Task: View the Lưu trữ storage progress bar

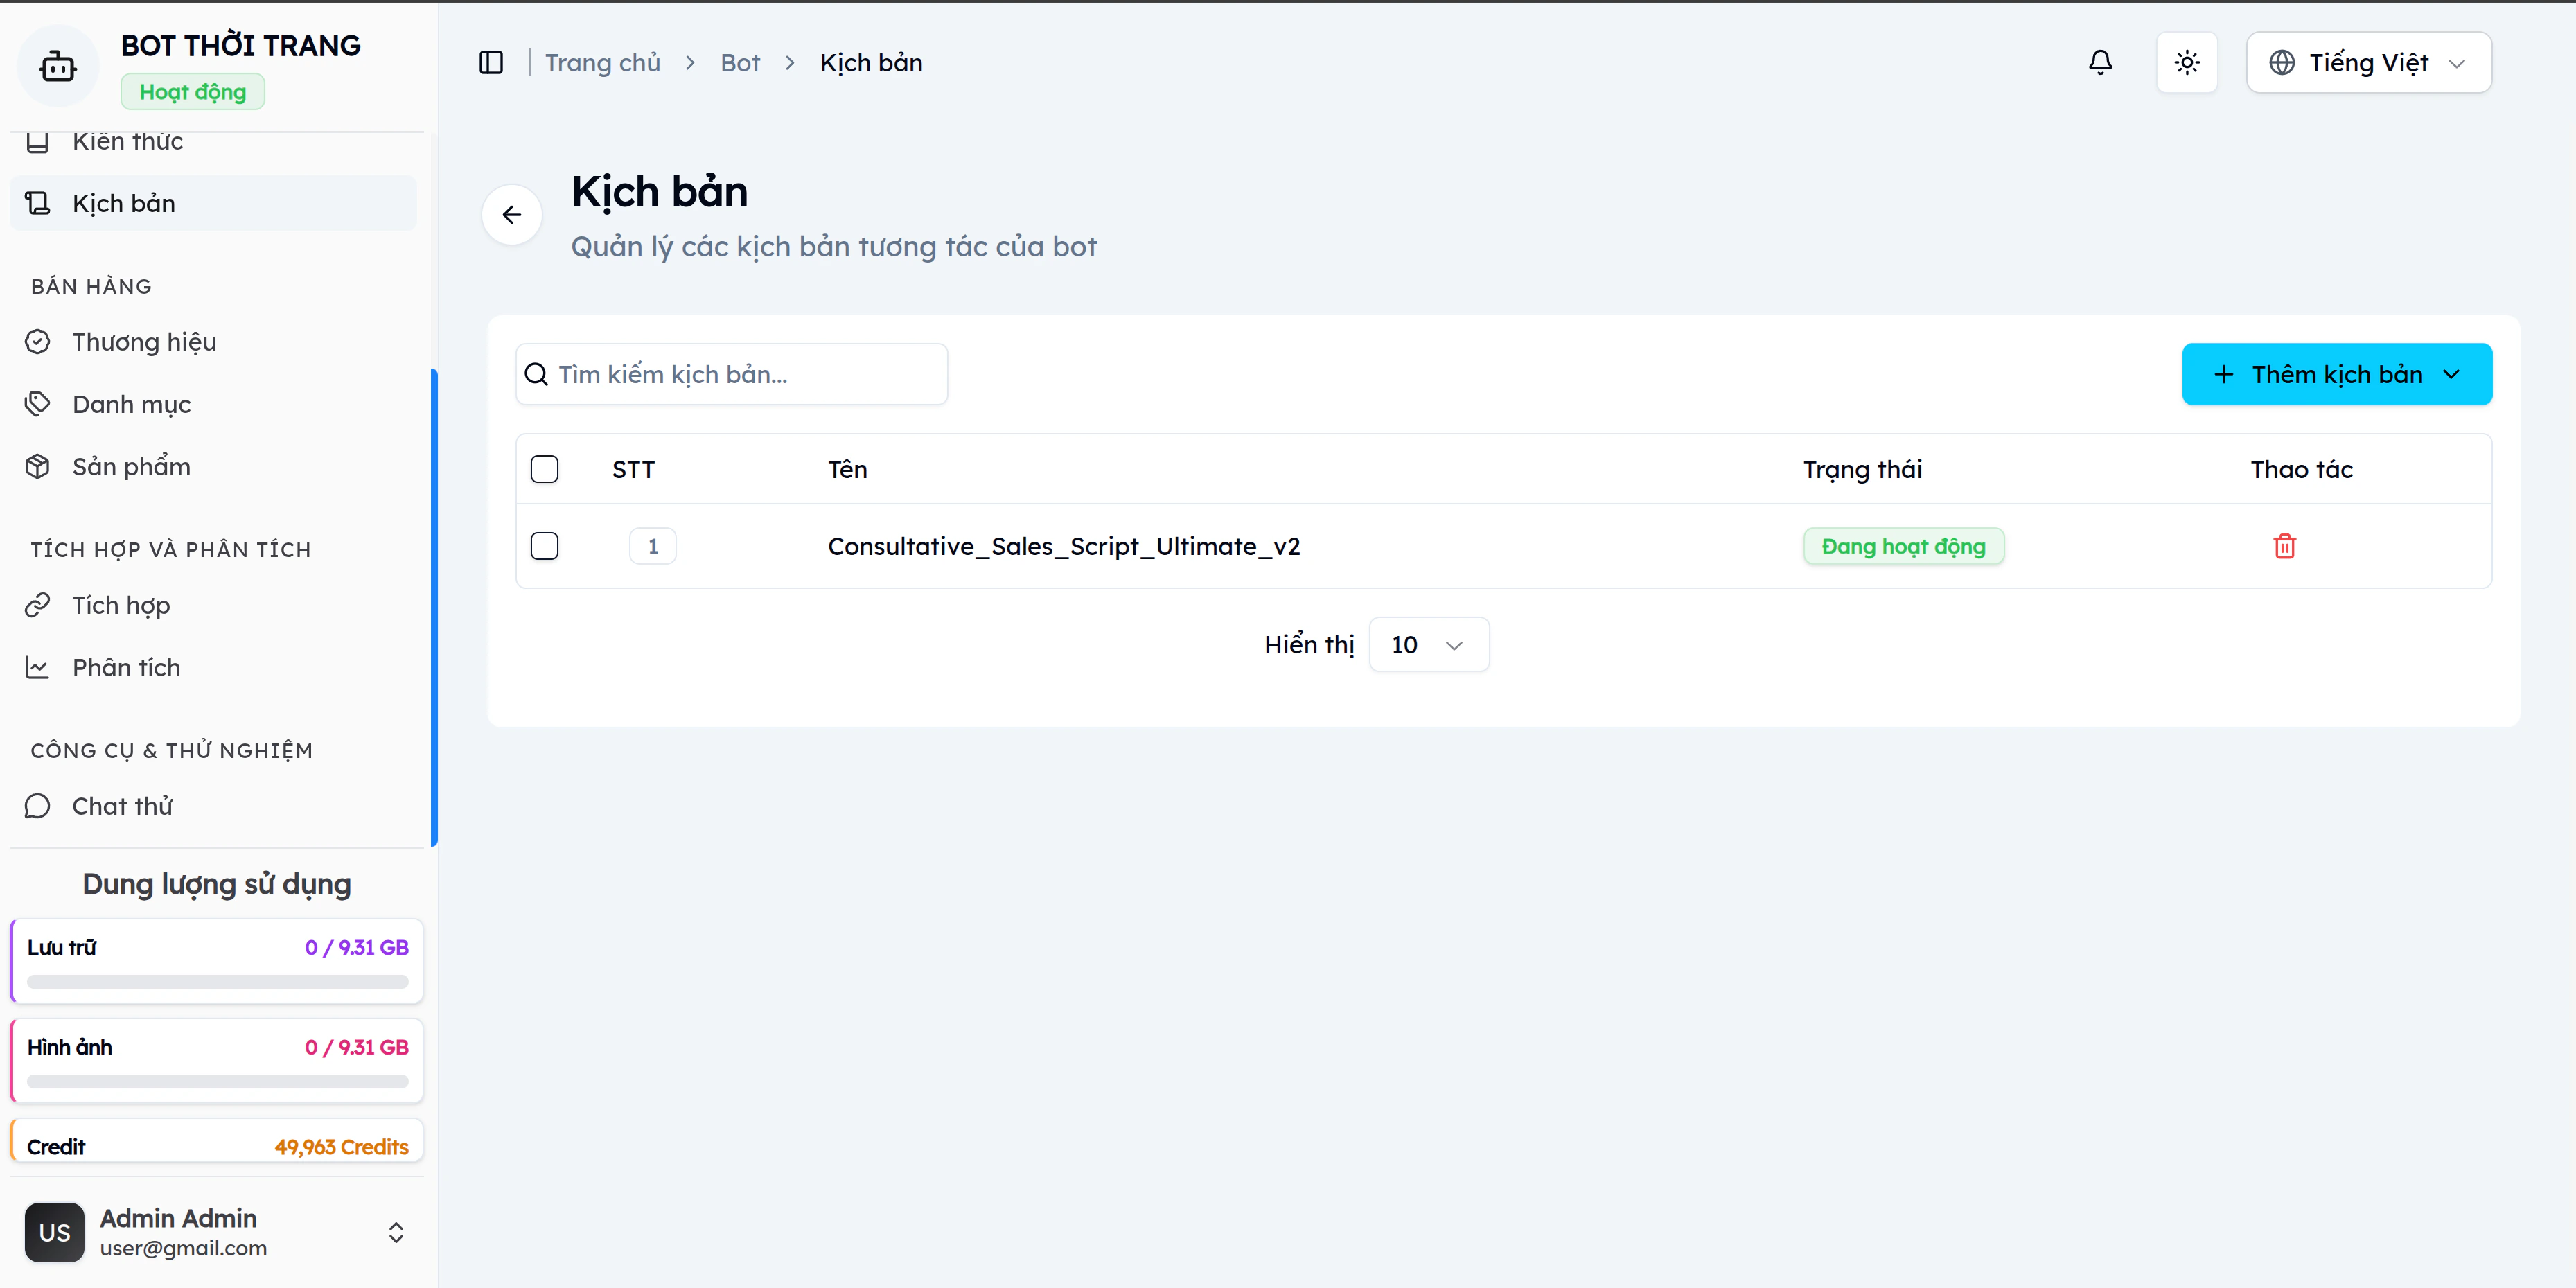Action: click(216, 982)
